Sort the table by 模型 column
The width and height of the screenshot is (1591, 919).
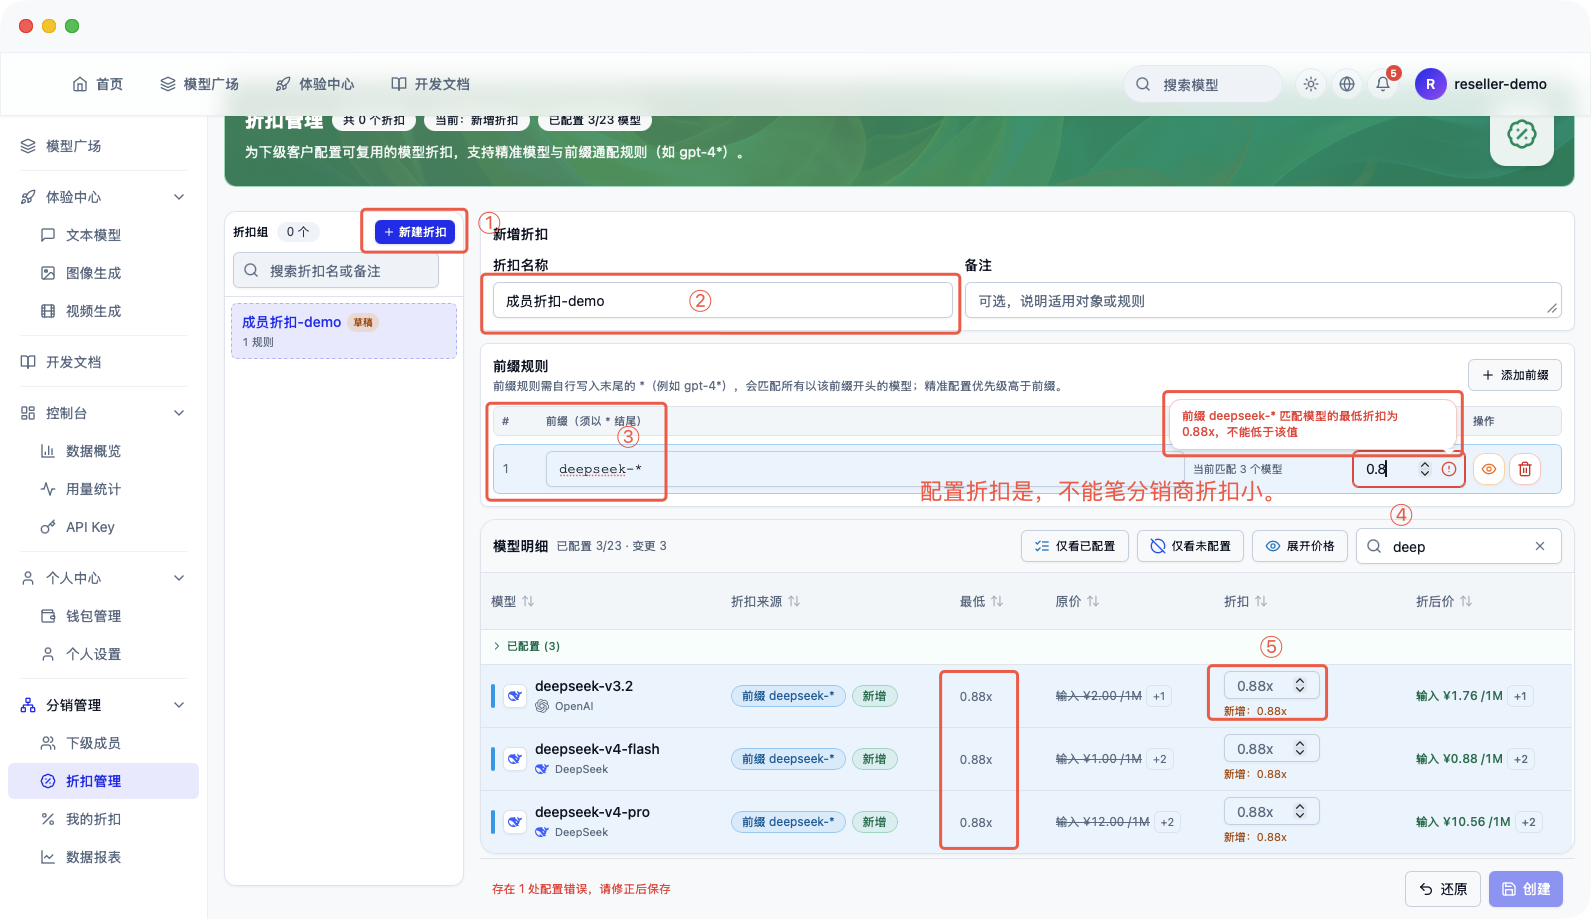pyautogui.click(x=513, y=601)
